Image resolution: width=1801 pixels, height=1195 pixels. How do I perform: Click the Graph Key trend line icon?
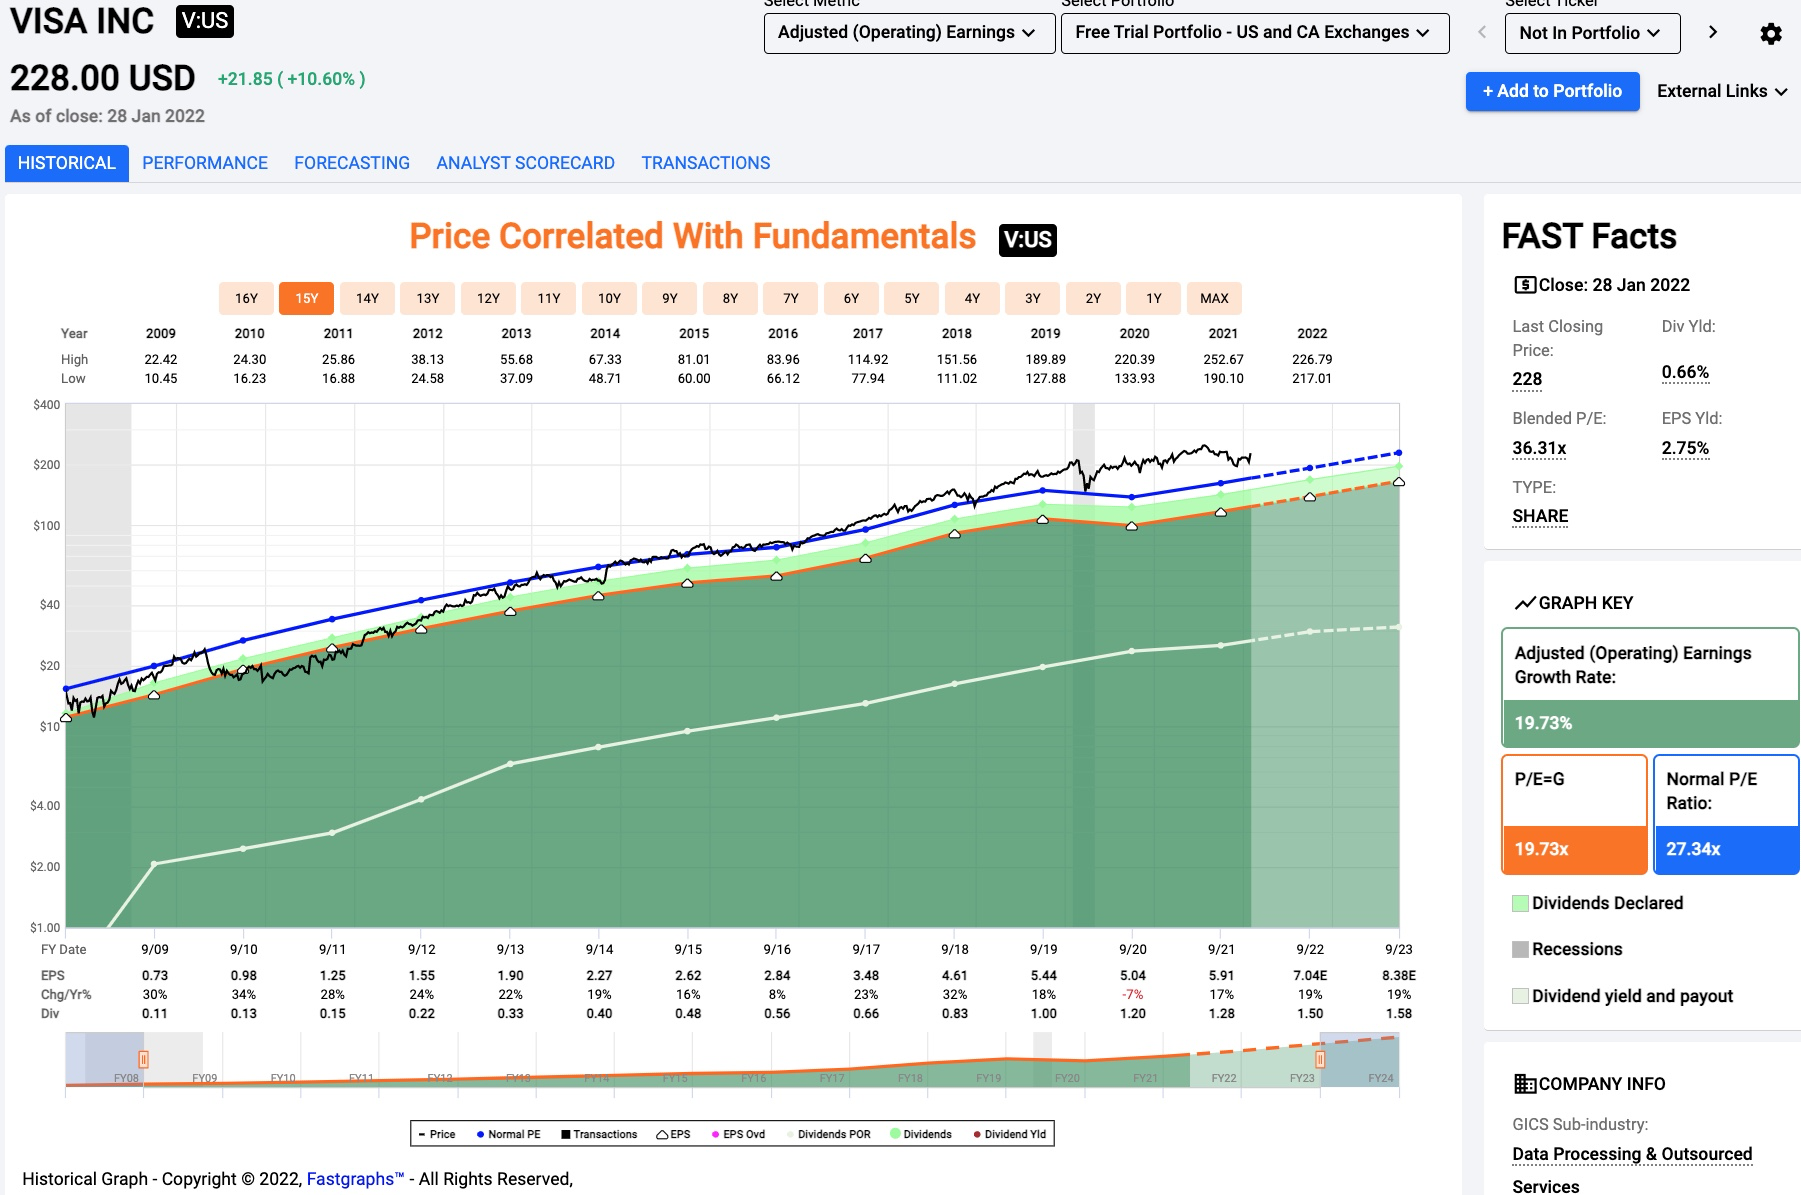[x=1524, y=603]
